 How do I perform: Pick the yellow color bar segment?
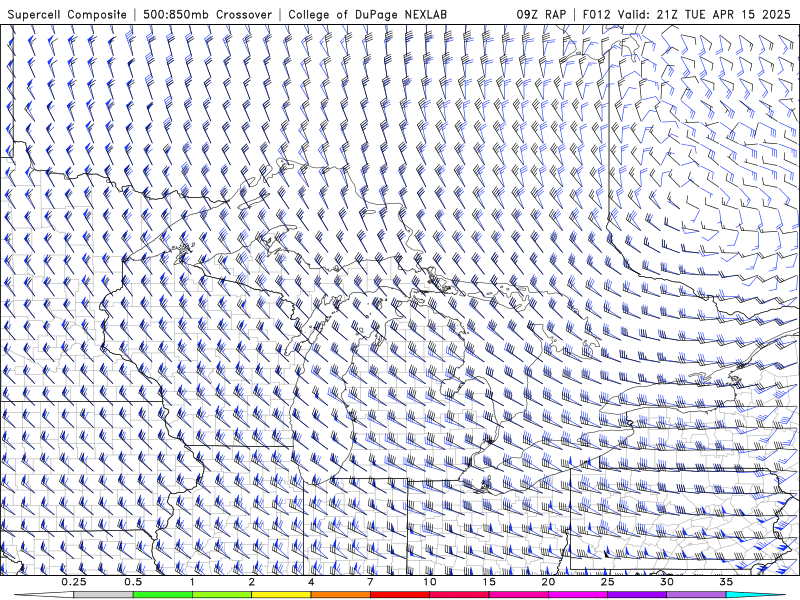click(281, 595)
